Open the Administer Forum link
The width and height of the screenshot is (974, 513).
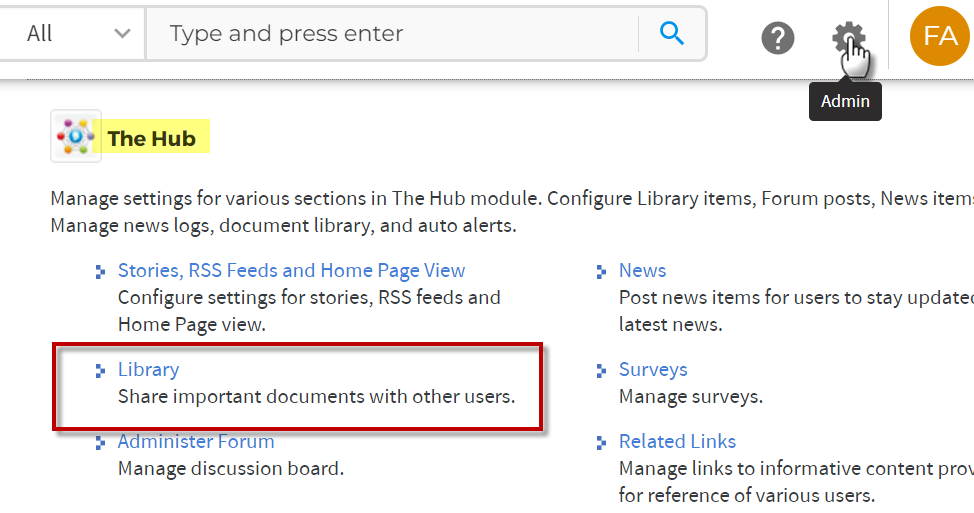[x=196, y=442]
